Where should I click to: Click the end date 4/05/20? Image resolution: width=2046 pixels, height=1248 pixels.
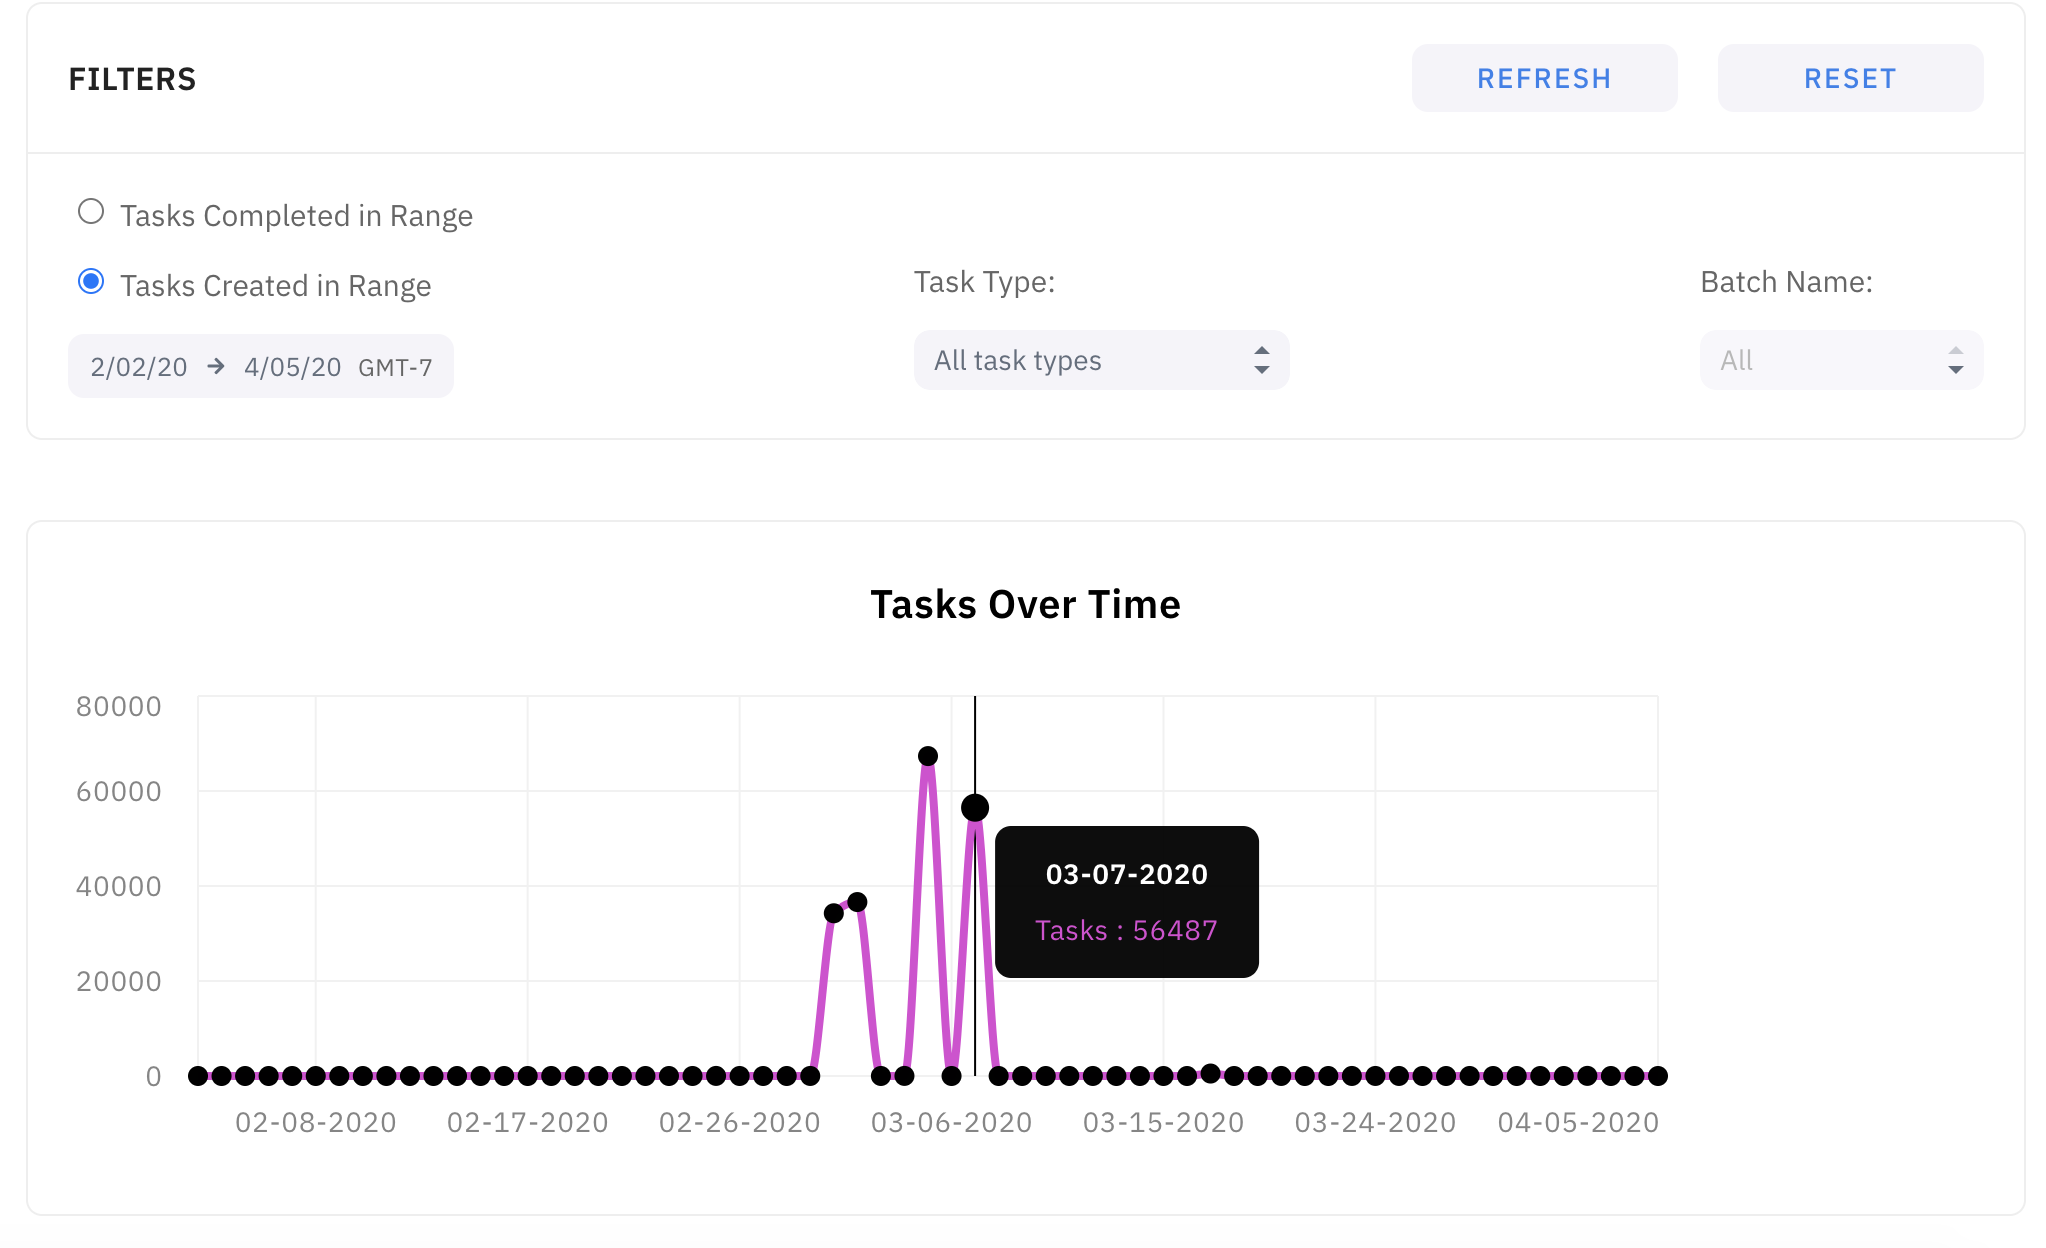tap(292, 367)
